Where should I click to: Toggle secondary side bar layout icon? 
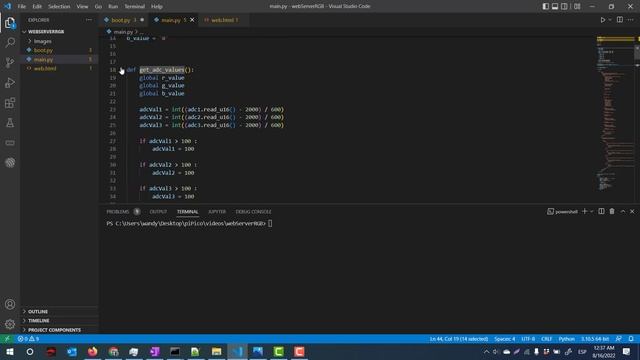564,6
